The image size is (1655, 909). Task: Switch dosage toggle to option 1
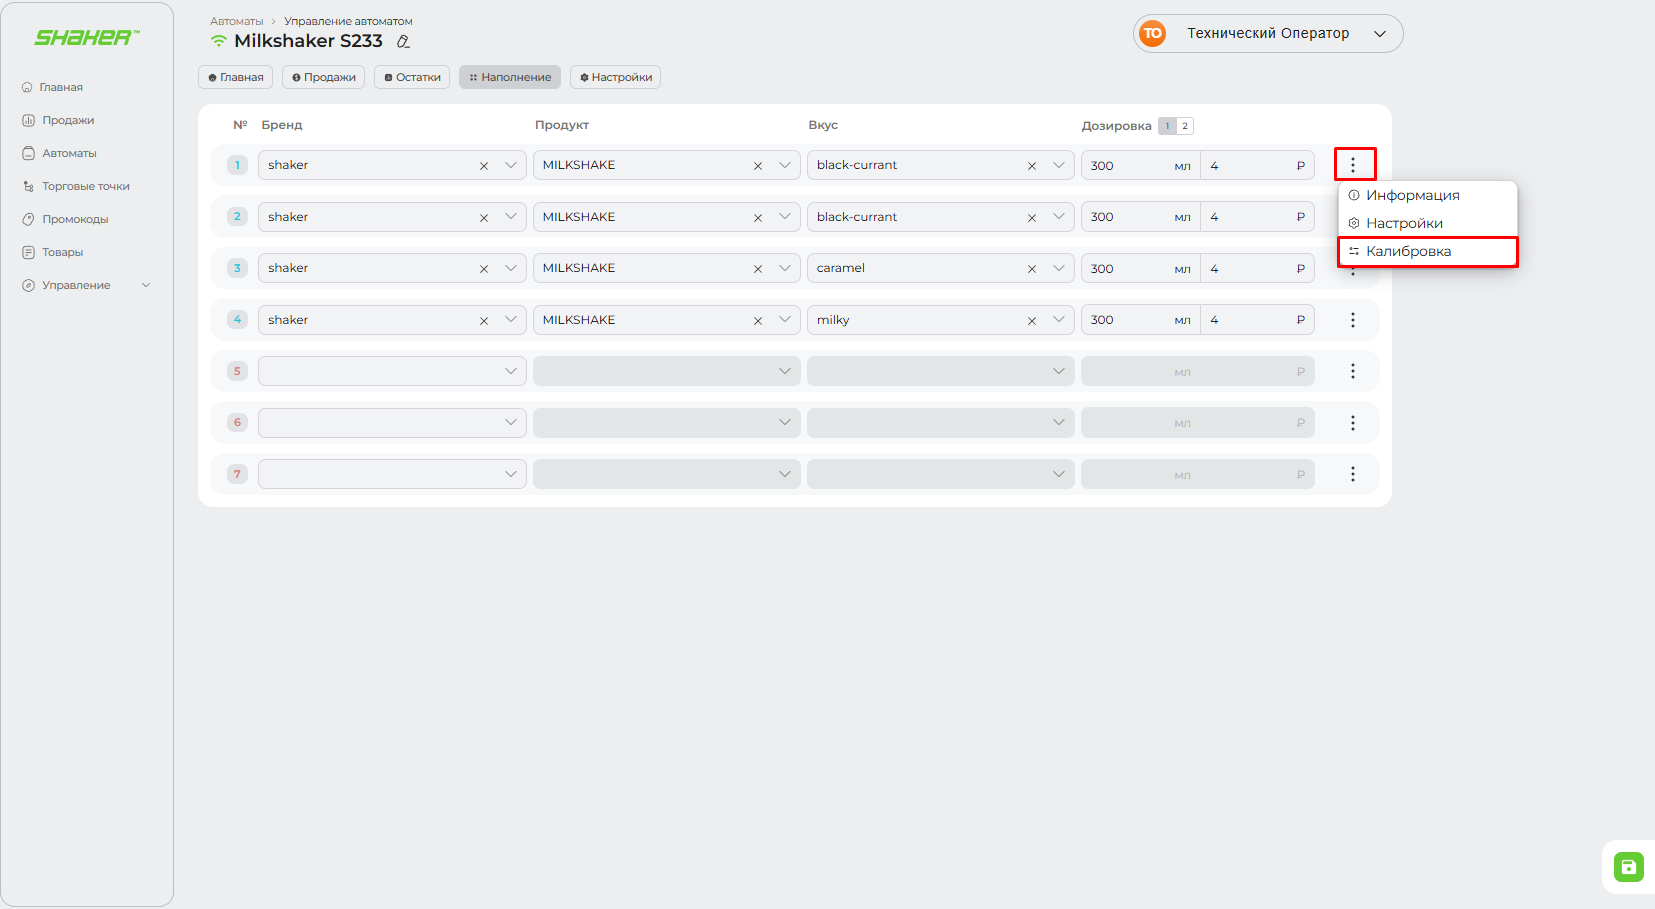tap(1167, 126)
